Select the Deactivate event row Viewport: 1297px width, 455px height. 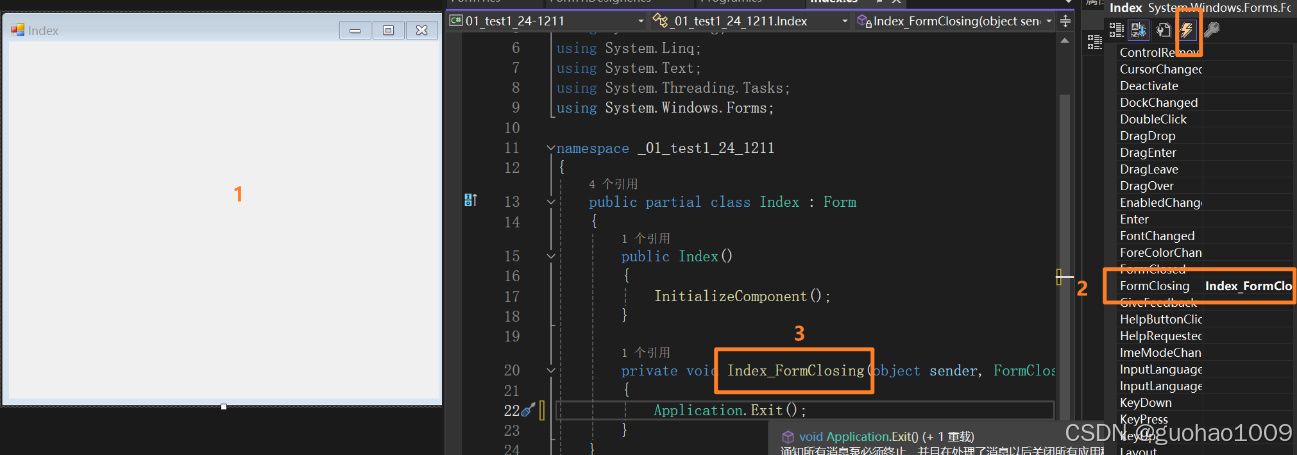1205,86
